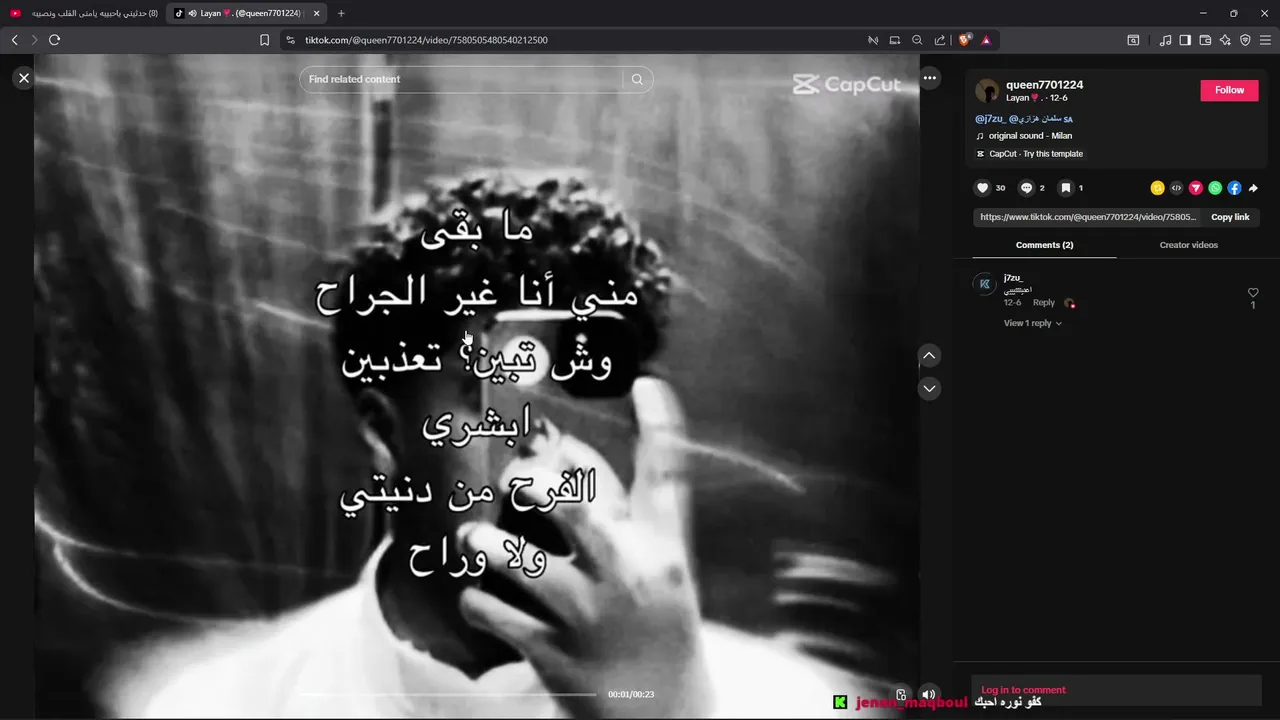Open Brave Rewards triangle icon
This screenshot has width=1280, height=720.
click(986, 40)
